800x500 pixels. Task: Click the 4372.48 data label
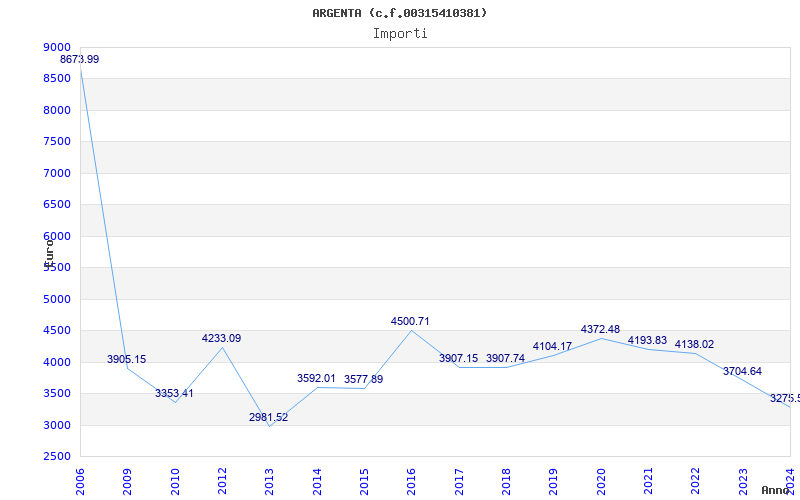coord(600,330)
